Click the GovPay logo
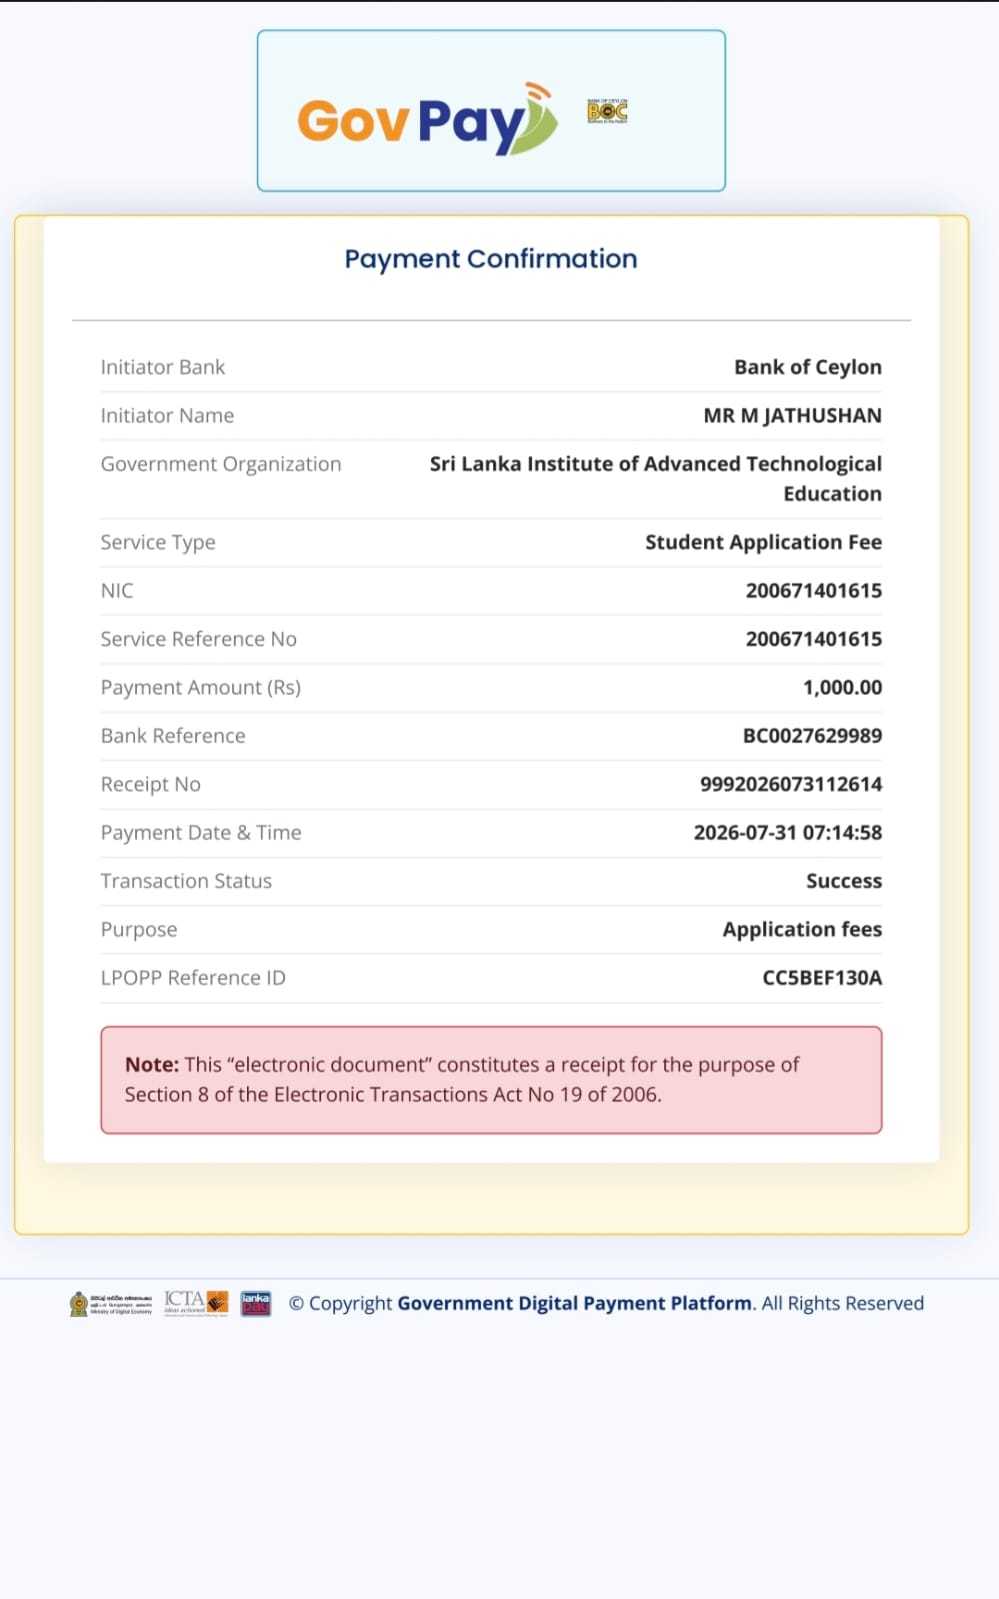This screenshot has height=1599, width=999. tap(427, 119)
